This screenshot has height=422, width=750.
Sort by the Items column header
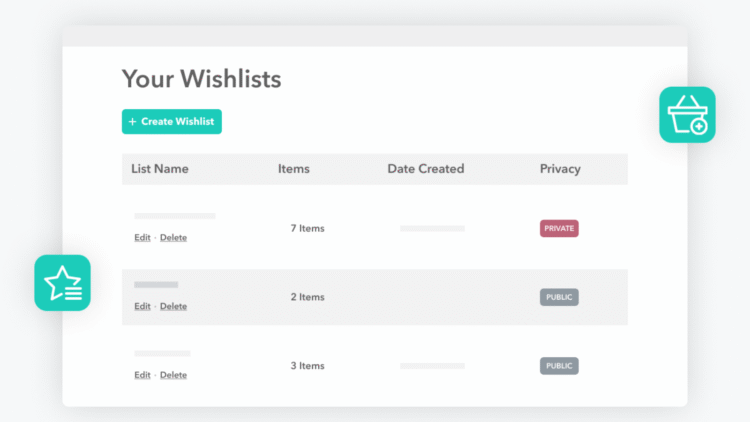point(294,169)
